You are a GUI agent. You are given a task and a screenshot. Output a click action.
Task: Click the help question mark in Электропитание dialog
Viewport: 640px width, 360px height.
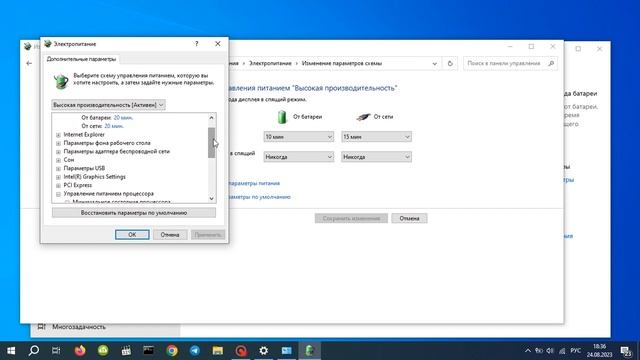[x=197, y=44]
